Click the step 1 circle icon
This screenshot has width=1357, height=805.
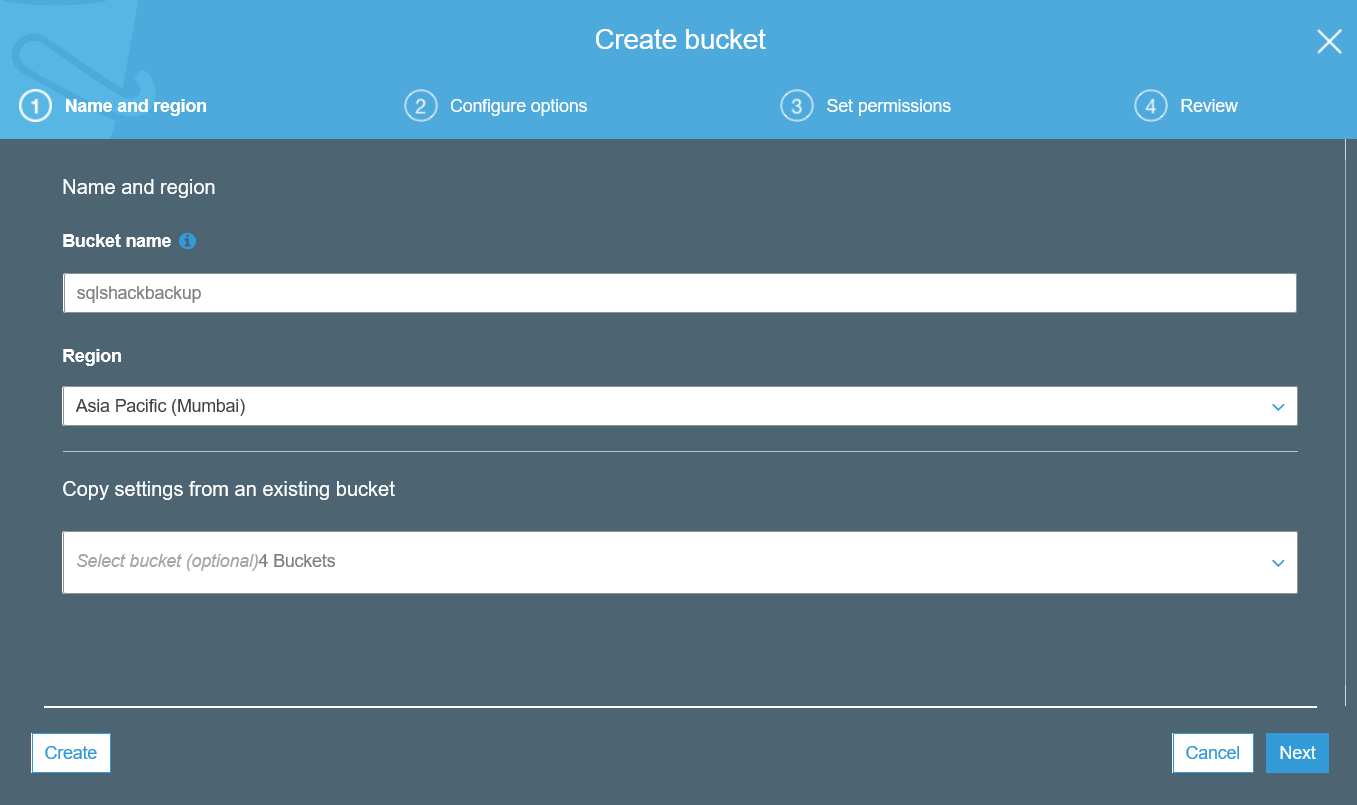pyautogui.click(x=34, y=105)
